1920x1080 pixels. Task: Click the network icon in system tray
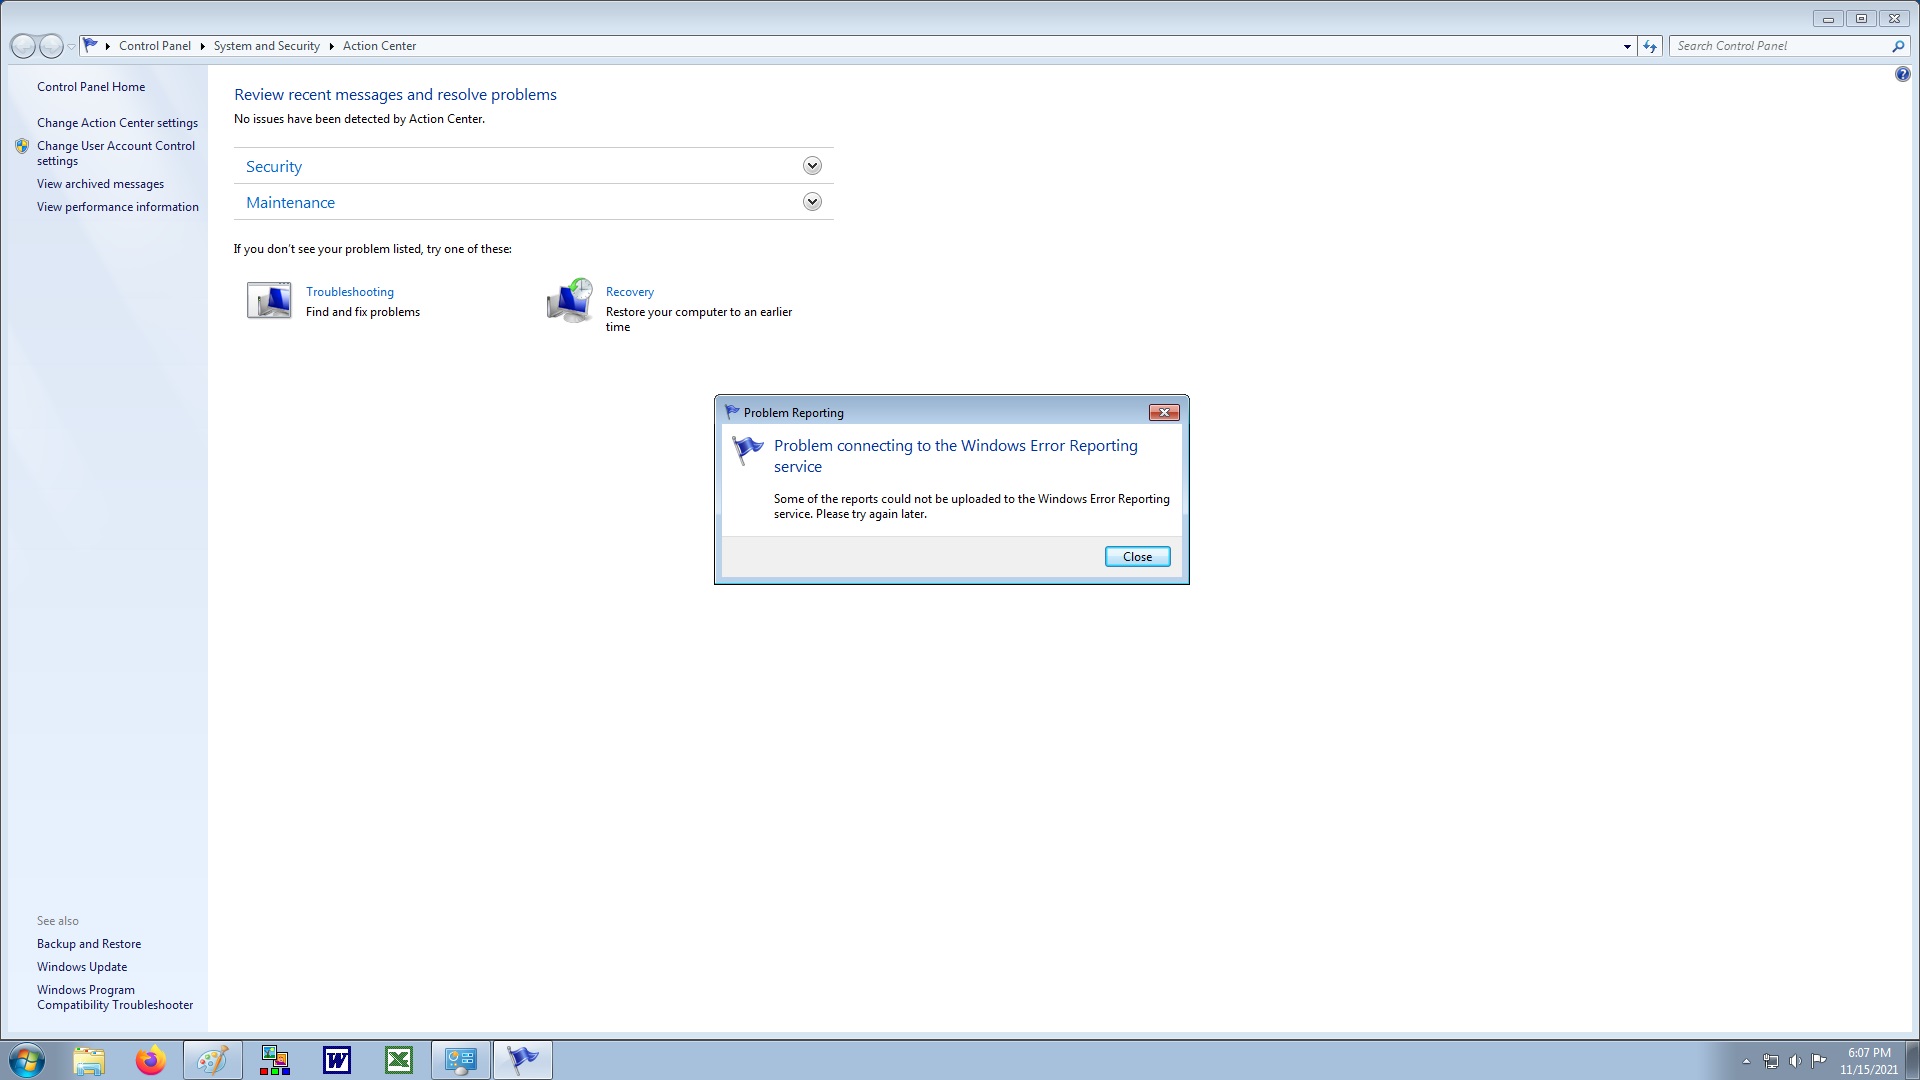click(1771, 1061)
